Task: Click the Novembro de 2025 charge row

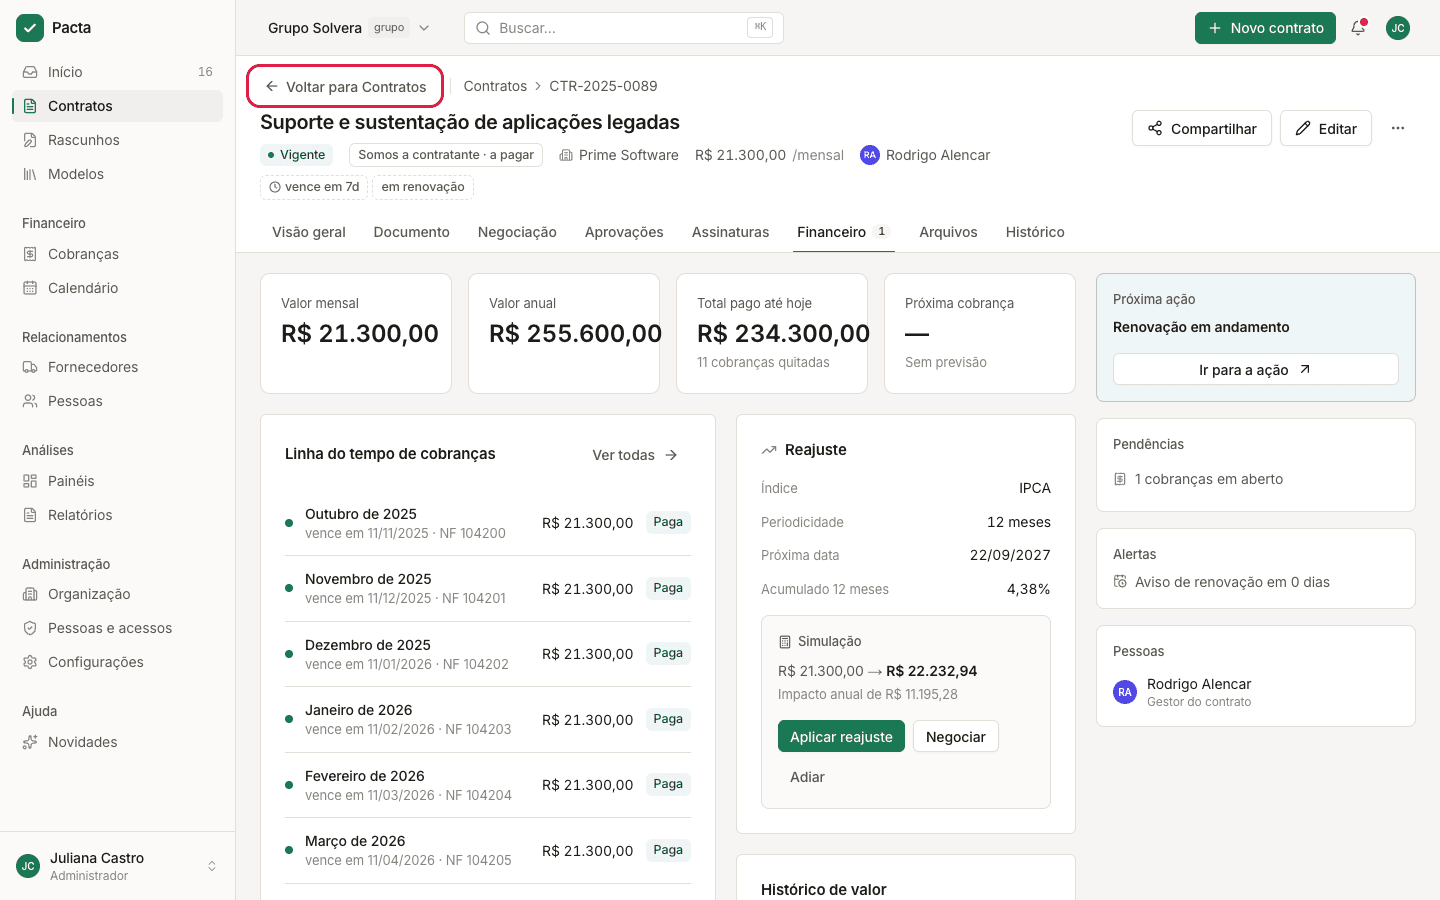Action: (x=488, y=588)
